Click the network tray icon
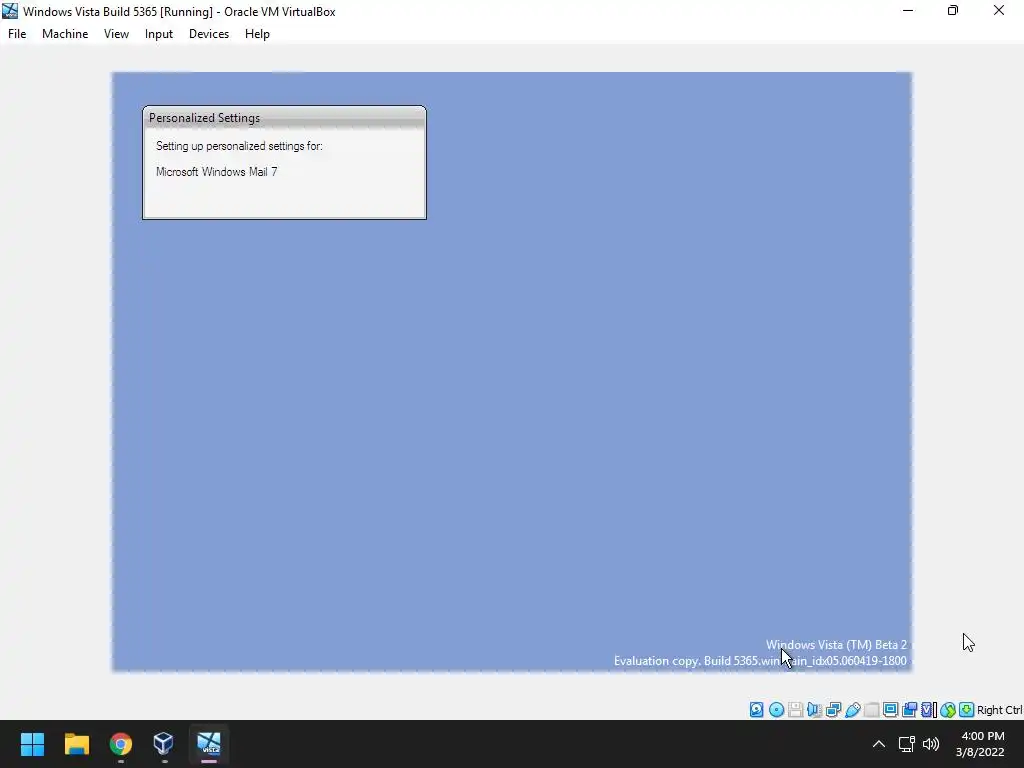 tap(906, 744)
